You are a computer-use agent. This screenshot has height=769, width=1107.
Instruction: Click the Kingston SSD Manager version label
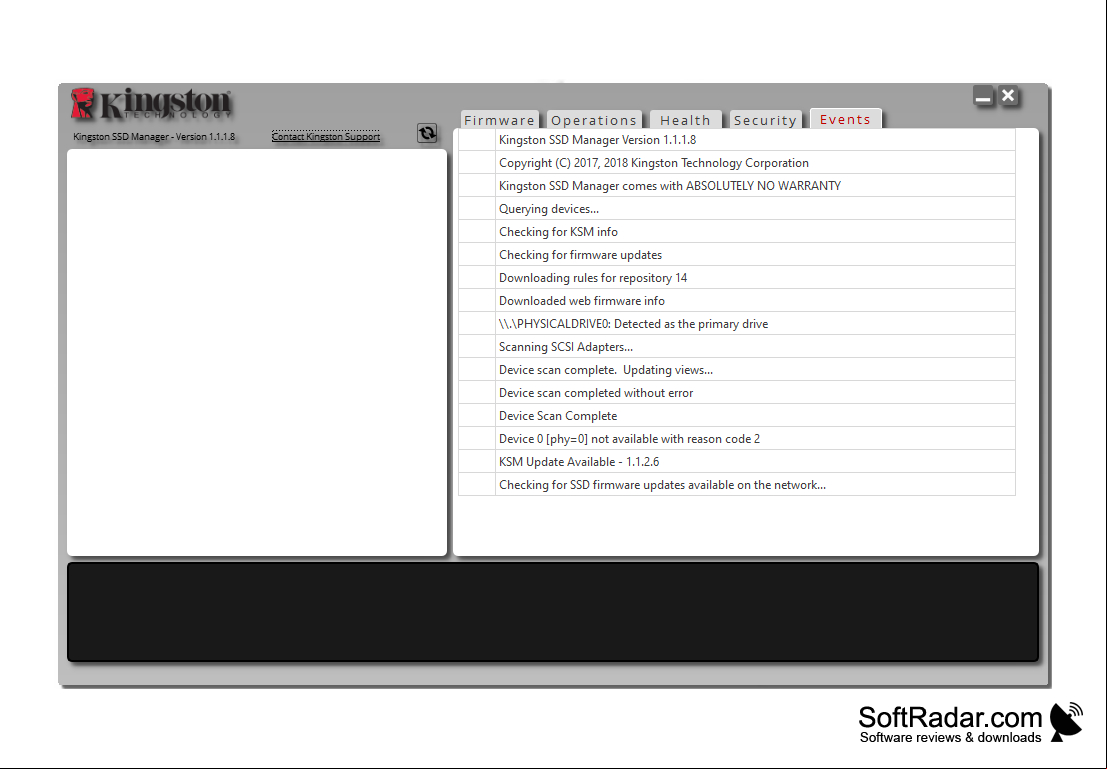(x=154, y=136)
